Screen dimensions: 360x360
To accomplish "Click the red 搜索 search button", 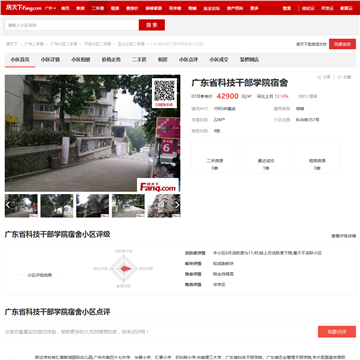I will pos(152,25).
